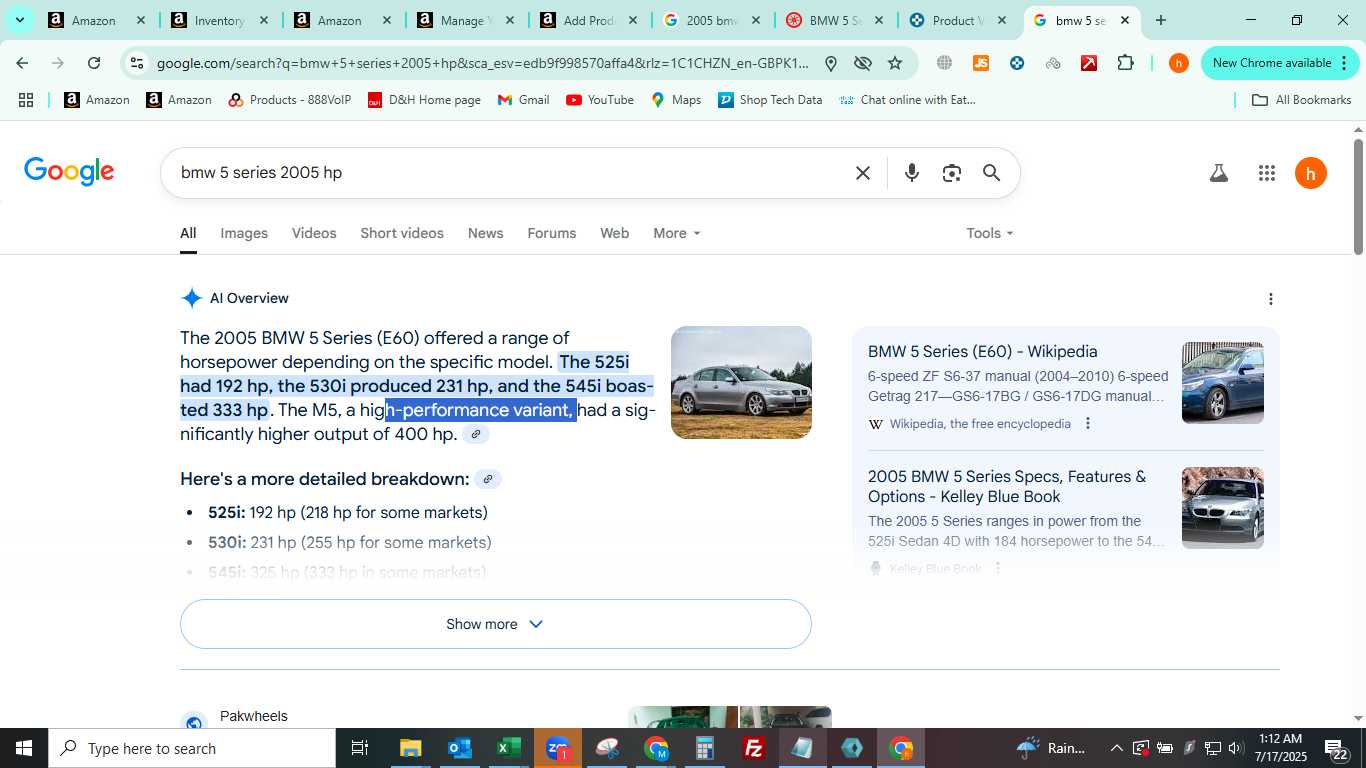Viewport: 1366px width, 768px height.
Task: Switch to Videos results tab
Action: tap(314, 233)
